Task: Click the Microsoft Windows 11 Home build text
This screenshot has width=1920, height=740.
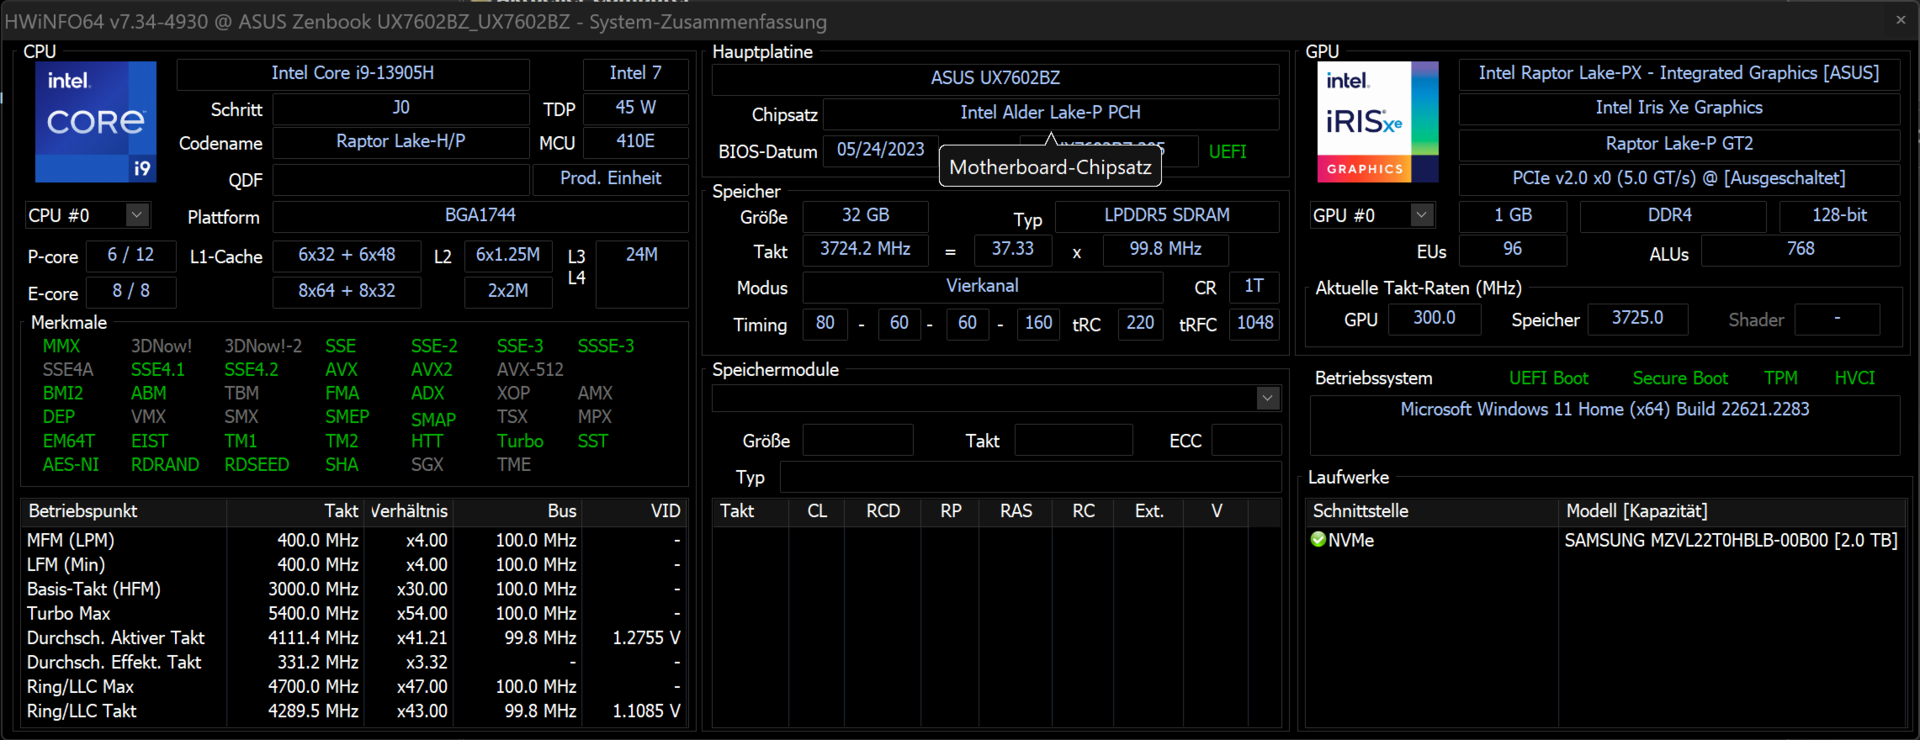Action: pos(1605,409)
